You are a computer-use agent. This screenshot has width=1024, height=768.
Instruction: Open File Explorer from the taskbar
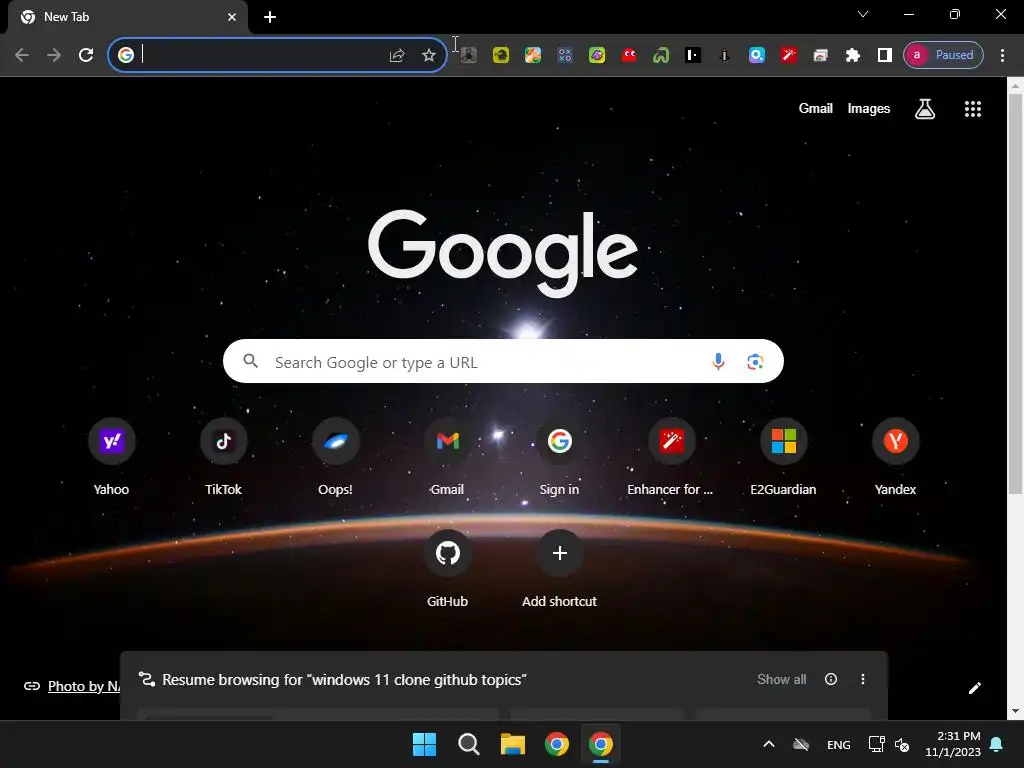click(513, 744)
